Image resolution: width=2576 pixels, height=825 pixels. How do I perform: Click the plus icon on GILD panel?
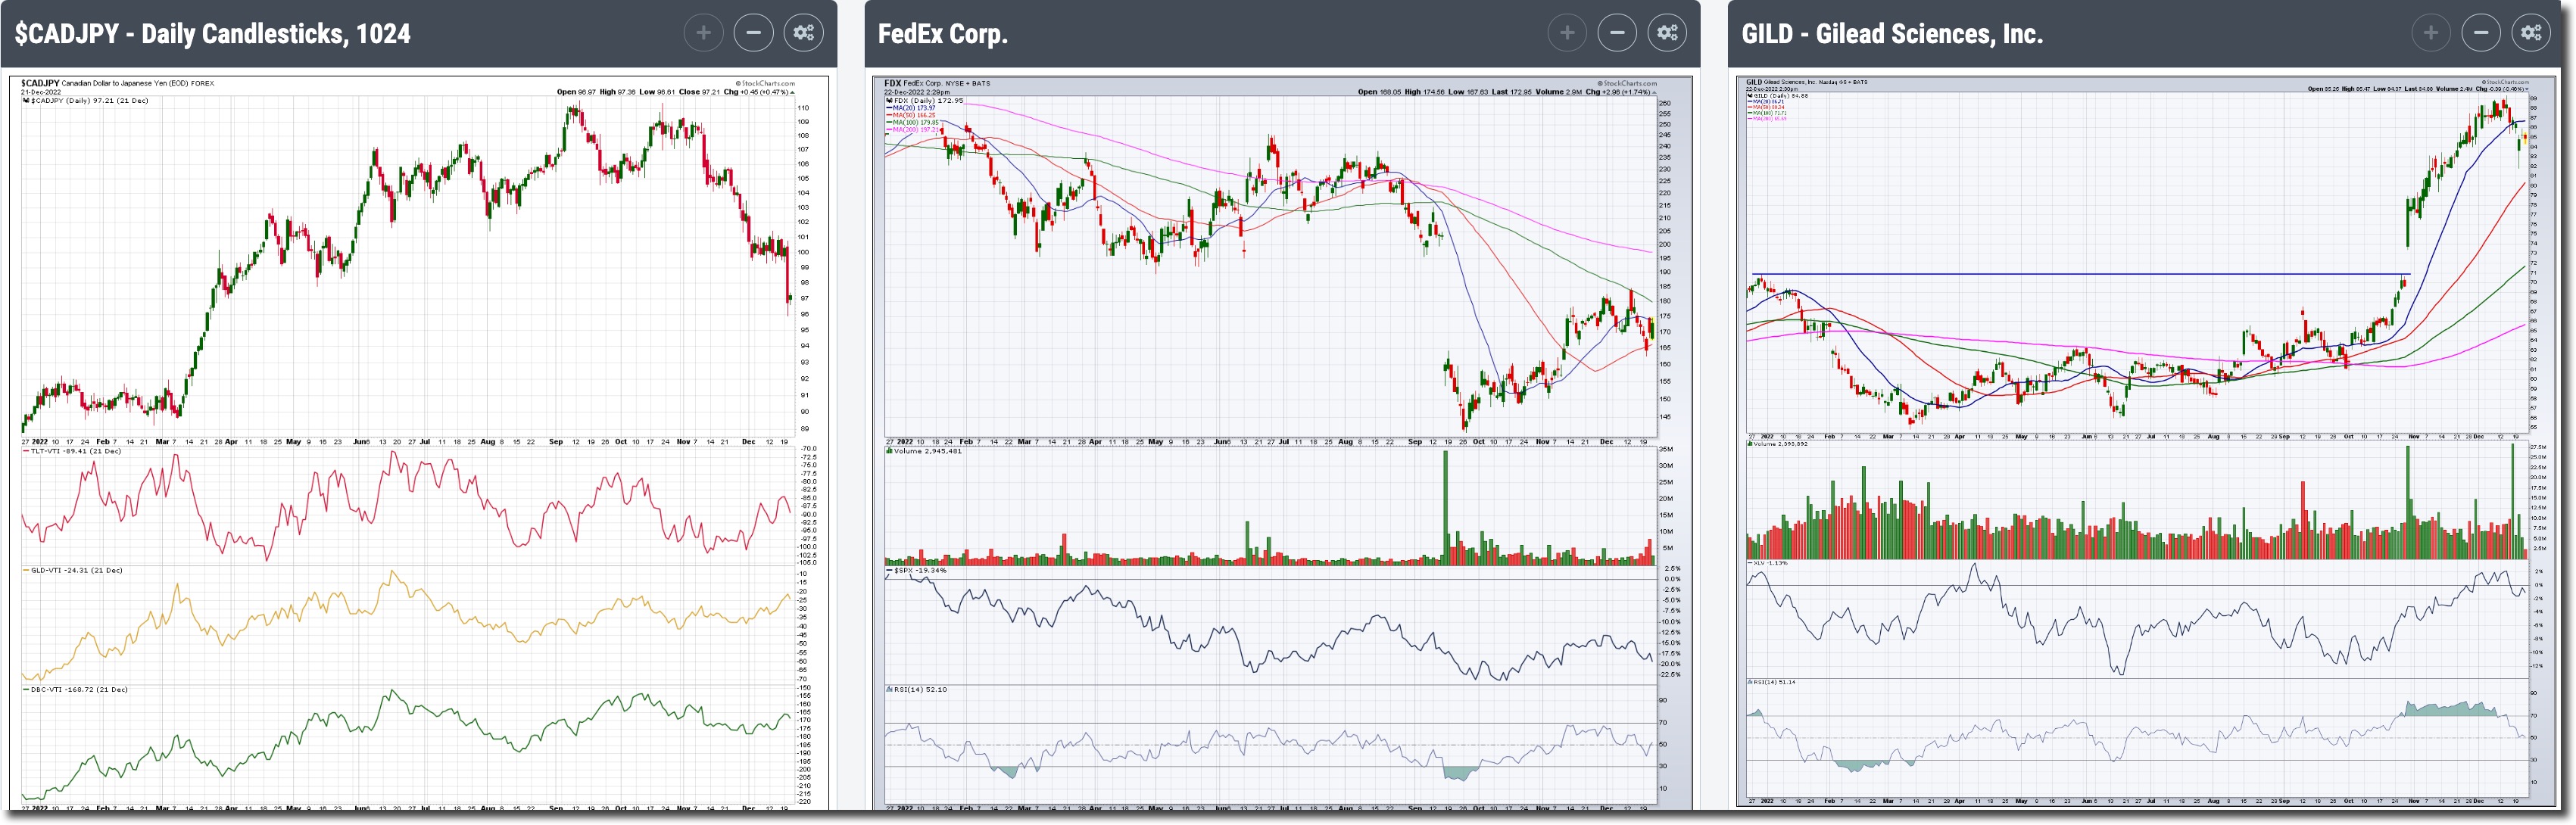click(2431, 33)
